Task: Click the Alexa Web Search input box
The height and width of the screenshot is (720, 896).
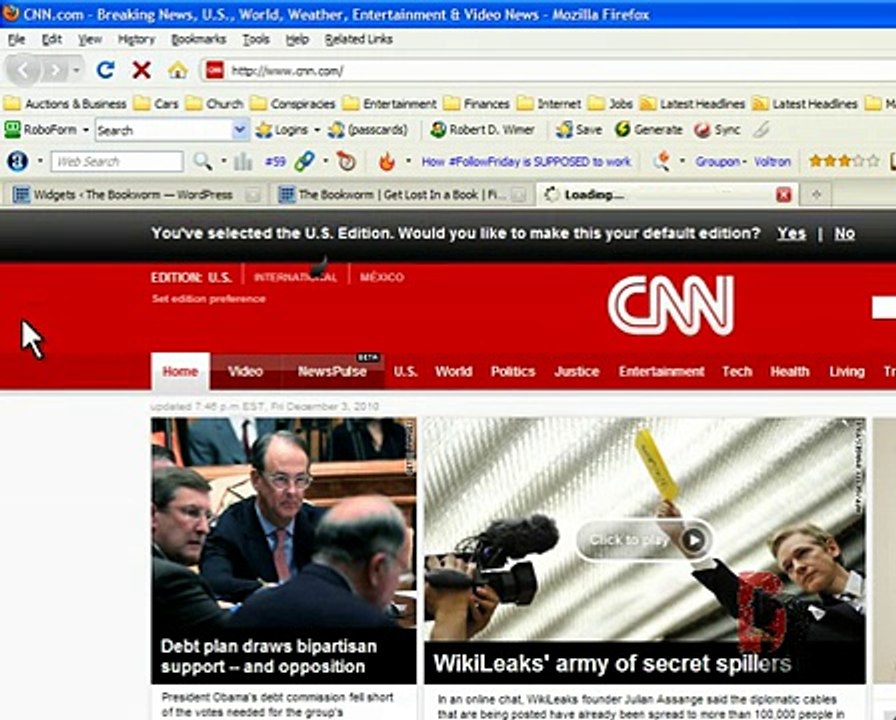Action: [x=117, y=162]
